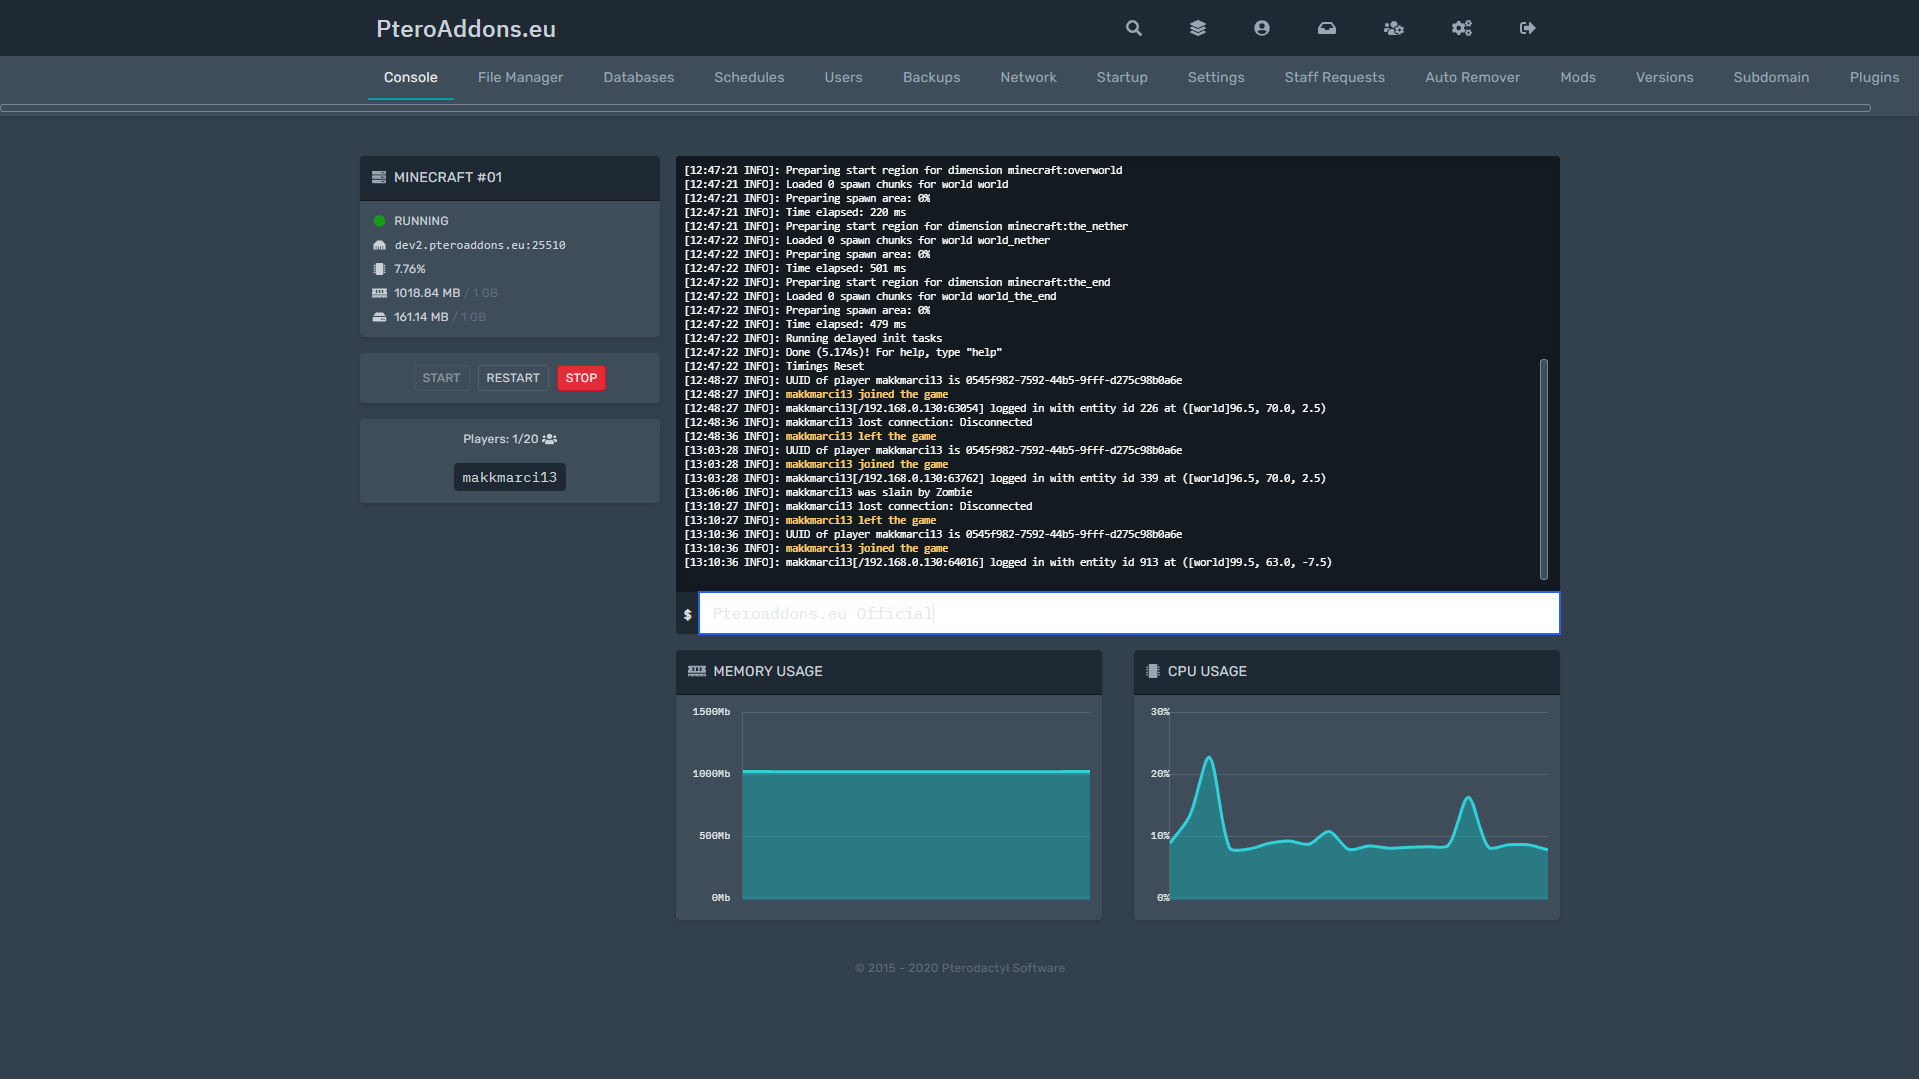Open the account profile icon
Screen dimensions: 1919x1079
(1261, 28)
